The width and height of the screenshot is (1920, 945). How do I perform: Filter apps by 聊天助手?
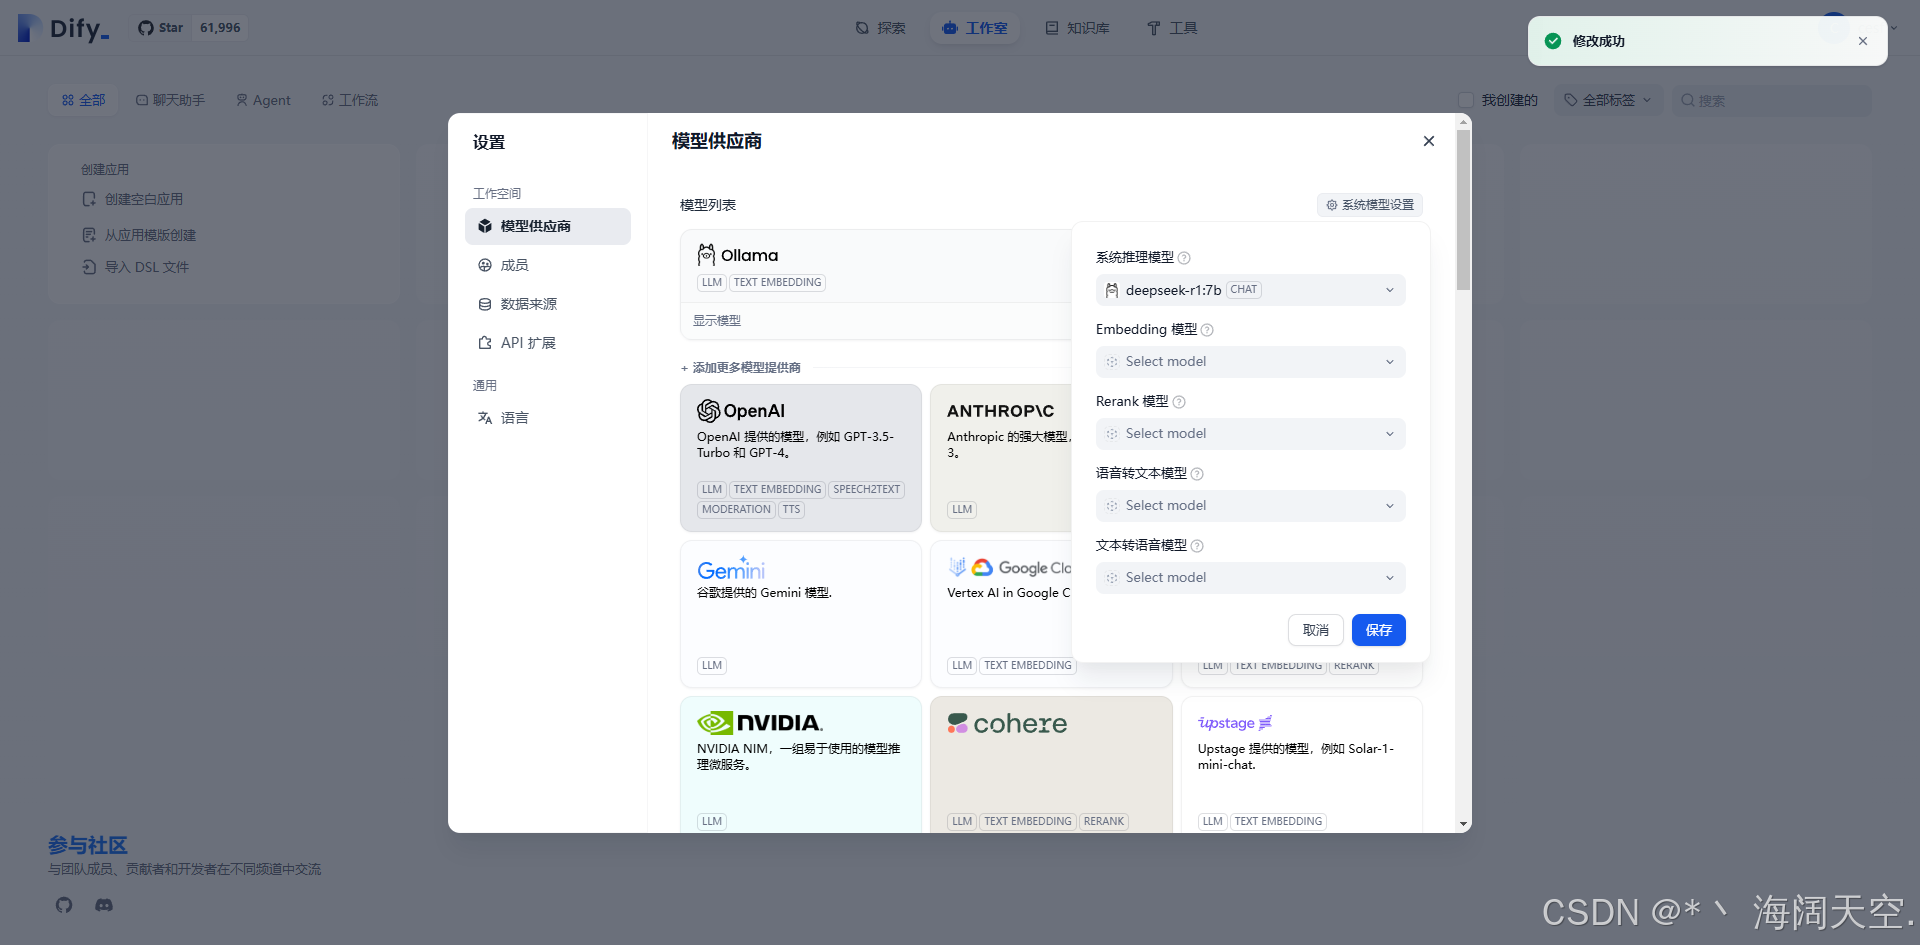170,100
